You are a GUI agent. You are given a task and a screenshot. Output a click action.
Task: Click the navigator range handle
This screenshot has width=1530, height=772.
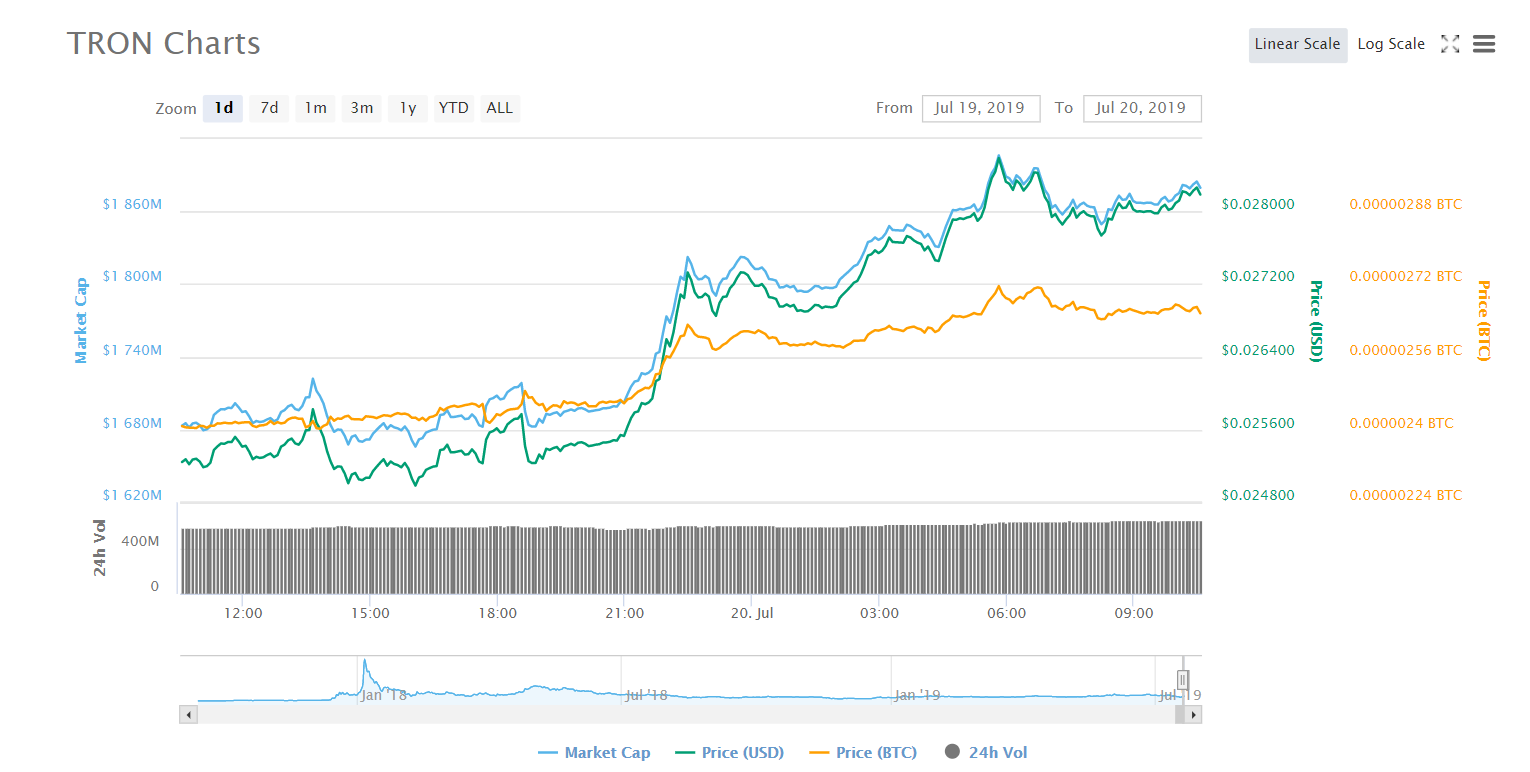1183,681
